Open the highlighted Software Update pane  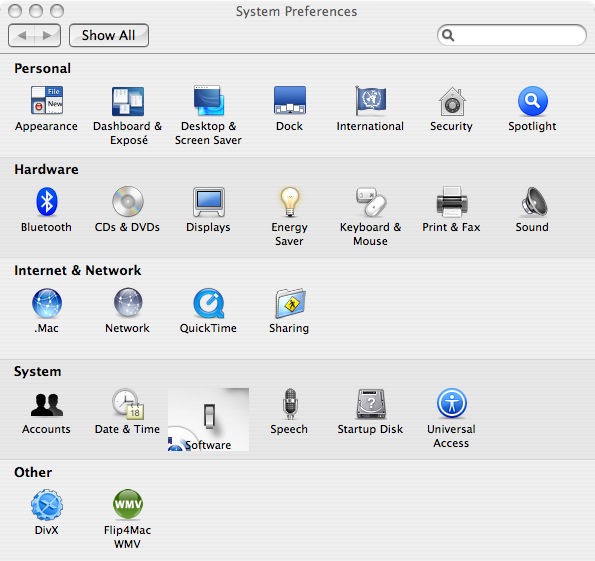[x=208, y=419]
